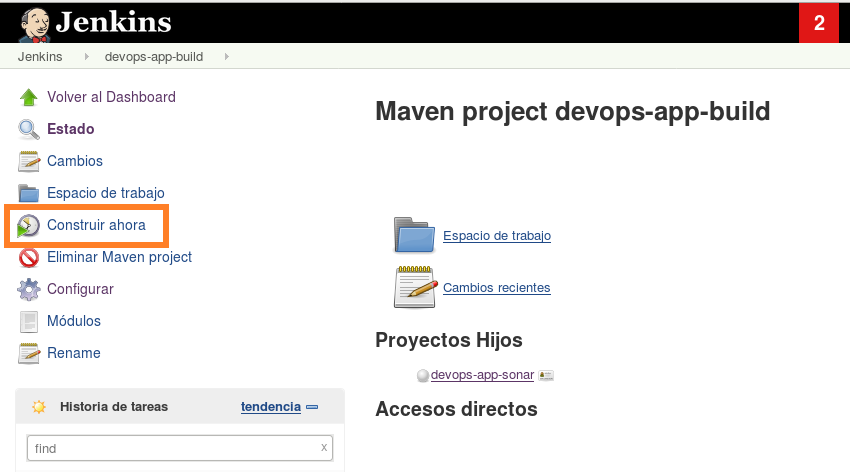Click the tendencia link
Screen dimensions: 850x472
(270, 406)
